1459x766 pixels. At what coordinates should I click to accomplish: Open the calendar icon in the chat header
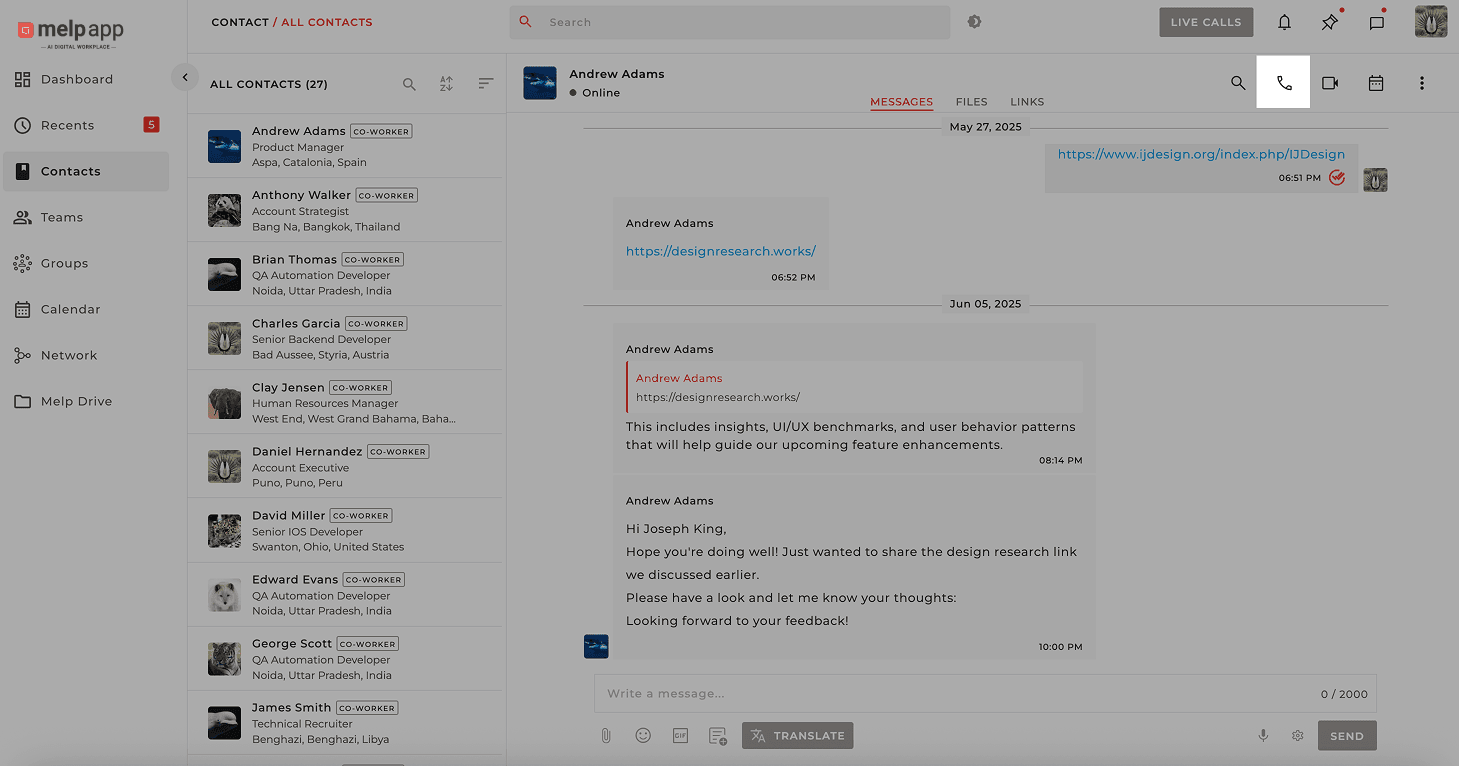tap(1375, 83)
